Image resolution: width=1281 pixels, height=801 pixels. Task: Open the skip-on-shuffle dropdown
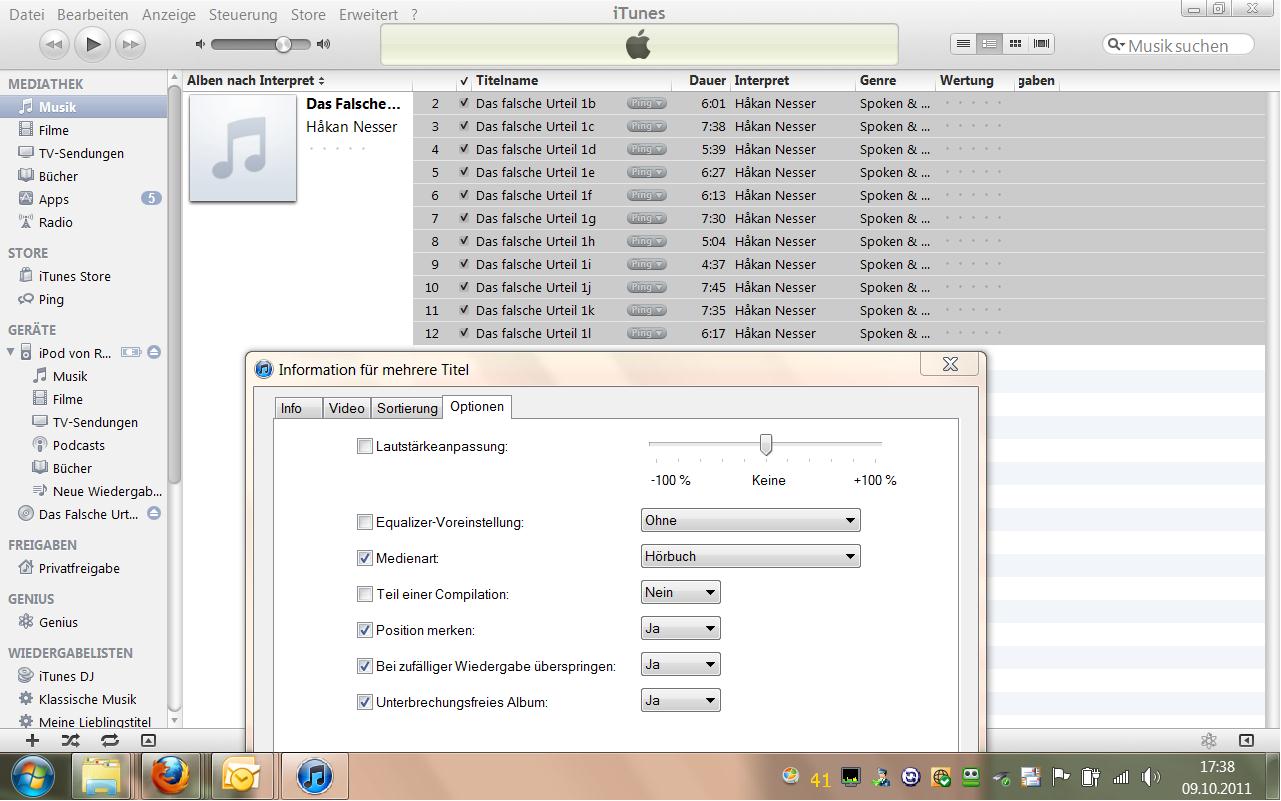pos(680,664)
